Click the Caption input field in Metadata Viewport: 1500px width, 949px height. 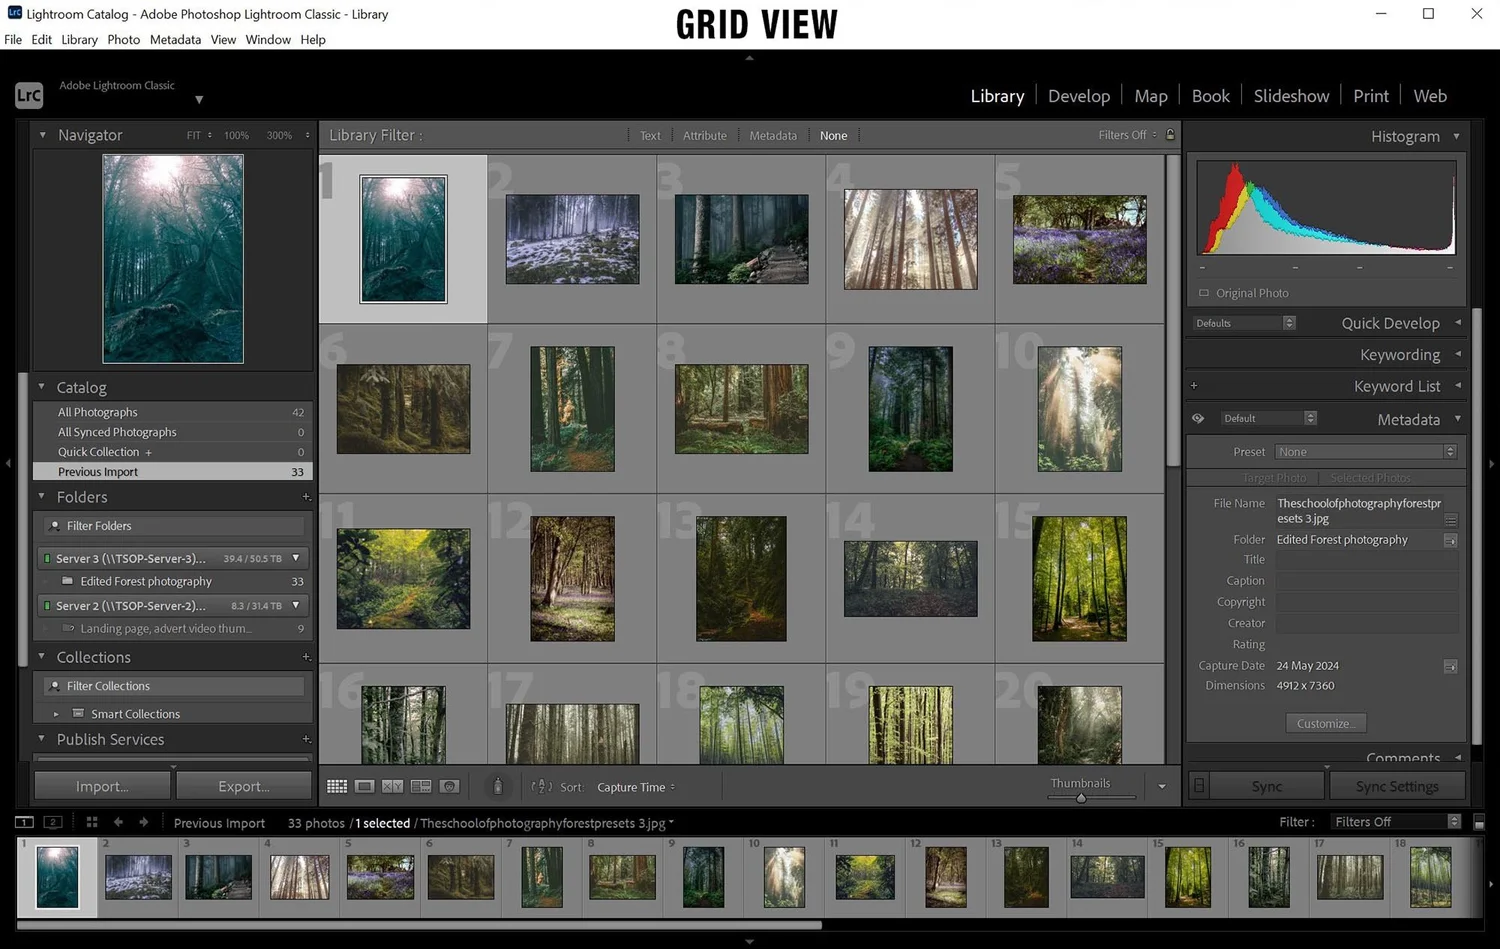pos(1366,580)
